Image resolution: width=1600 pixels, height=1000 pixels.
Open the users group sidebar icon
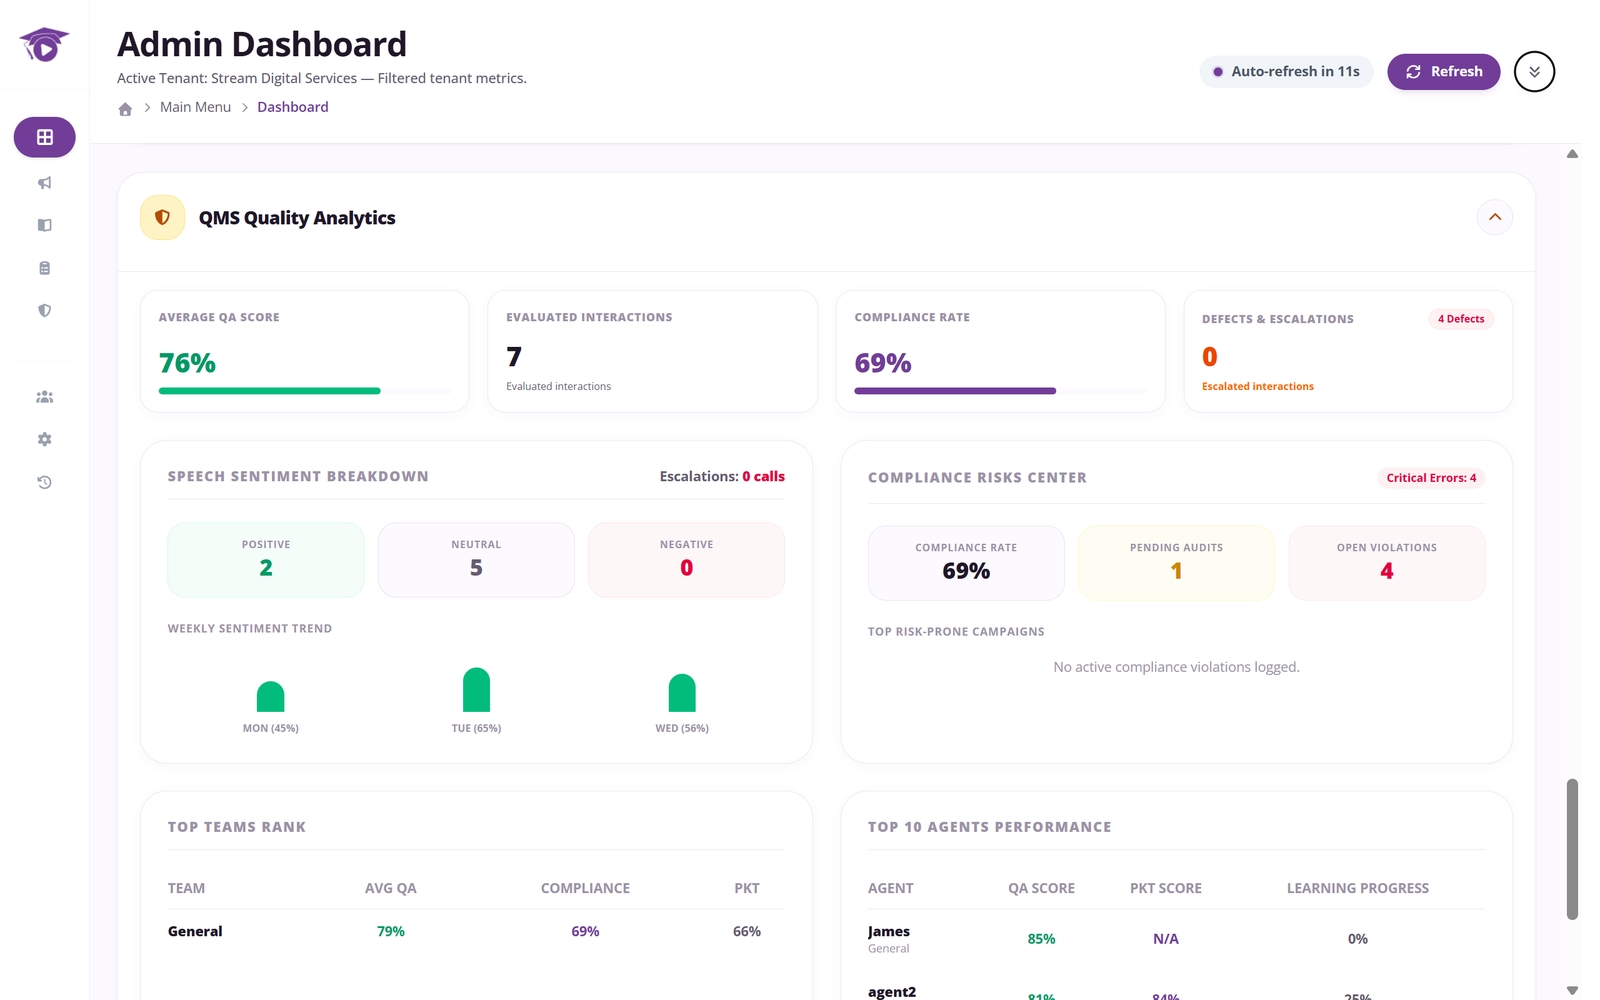click(x=44, y=397)
